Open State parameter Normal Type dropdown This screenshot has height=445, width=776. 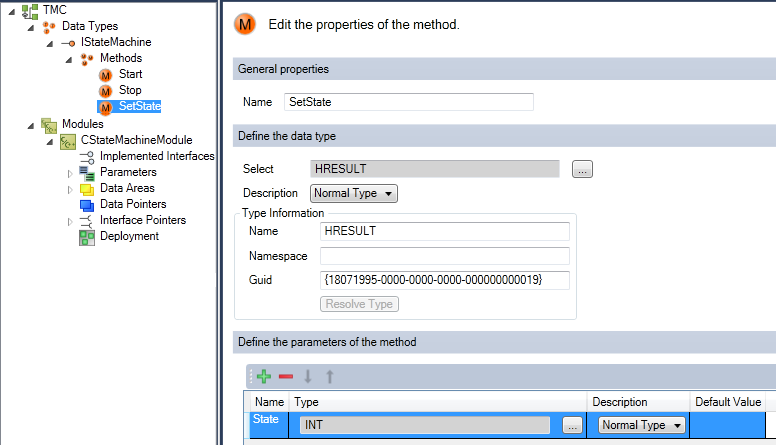[x=642, y=425]
